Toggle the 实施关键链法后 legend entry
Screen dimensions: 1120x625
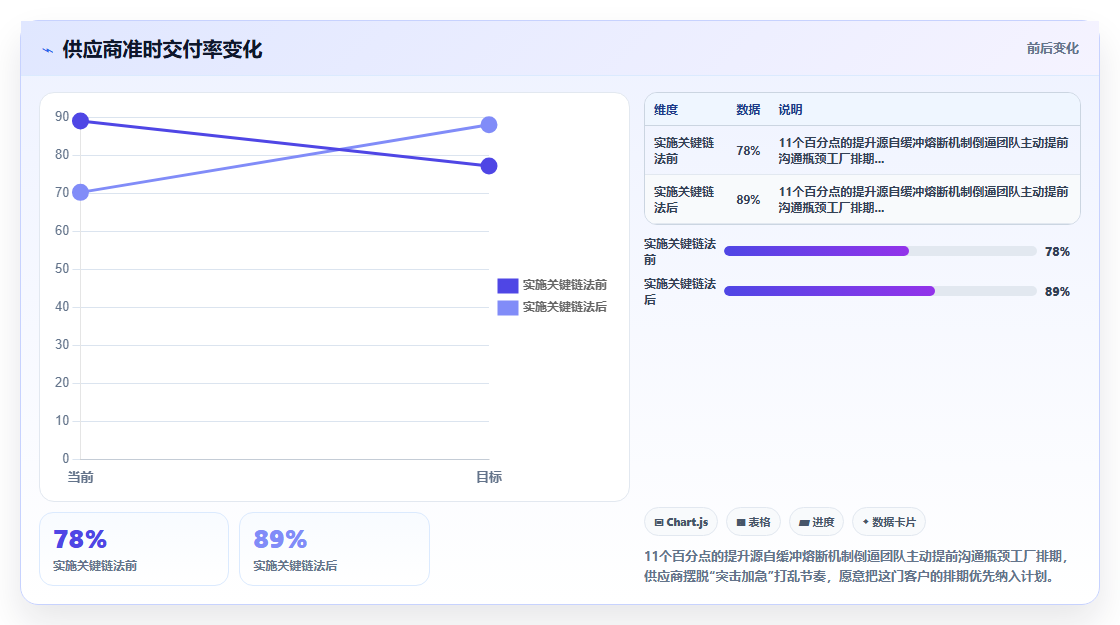[552, 307]
